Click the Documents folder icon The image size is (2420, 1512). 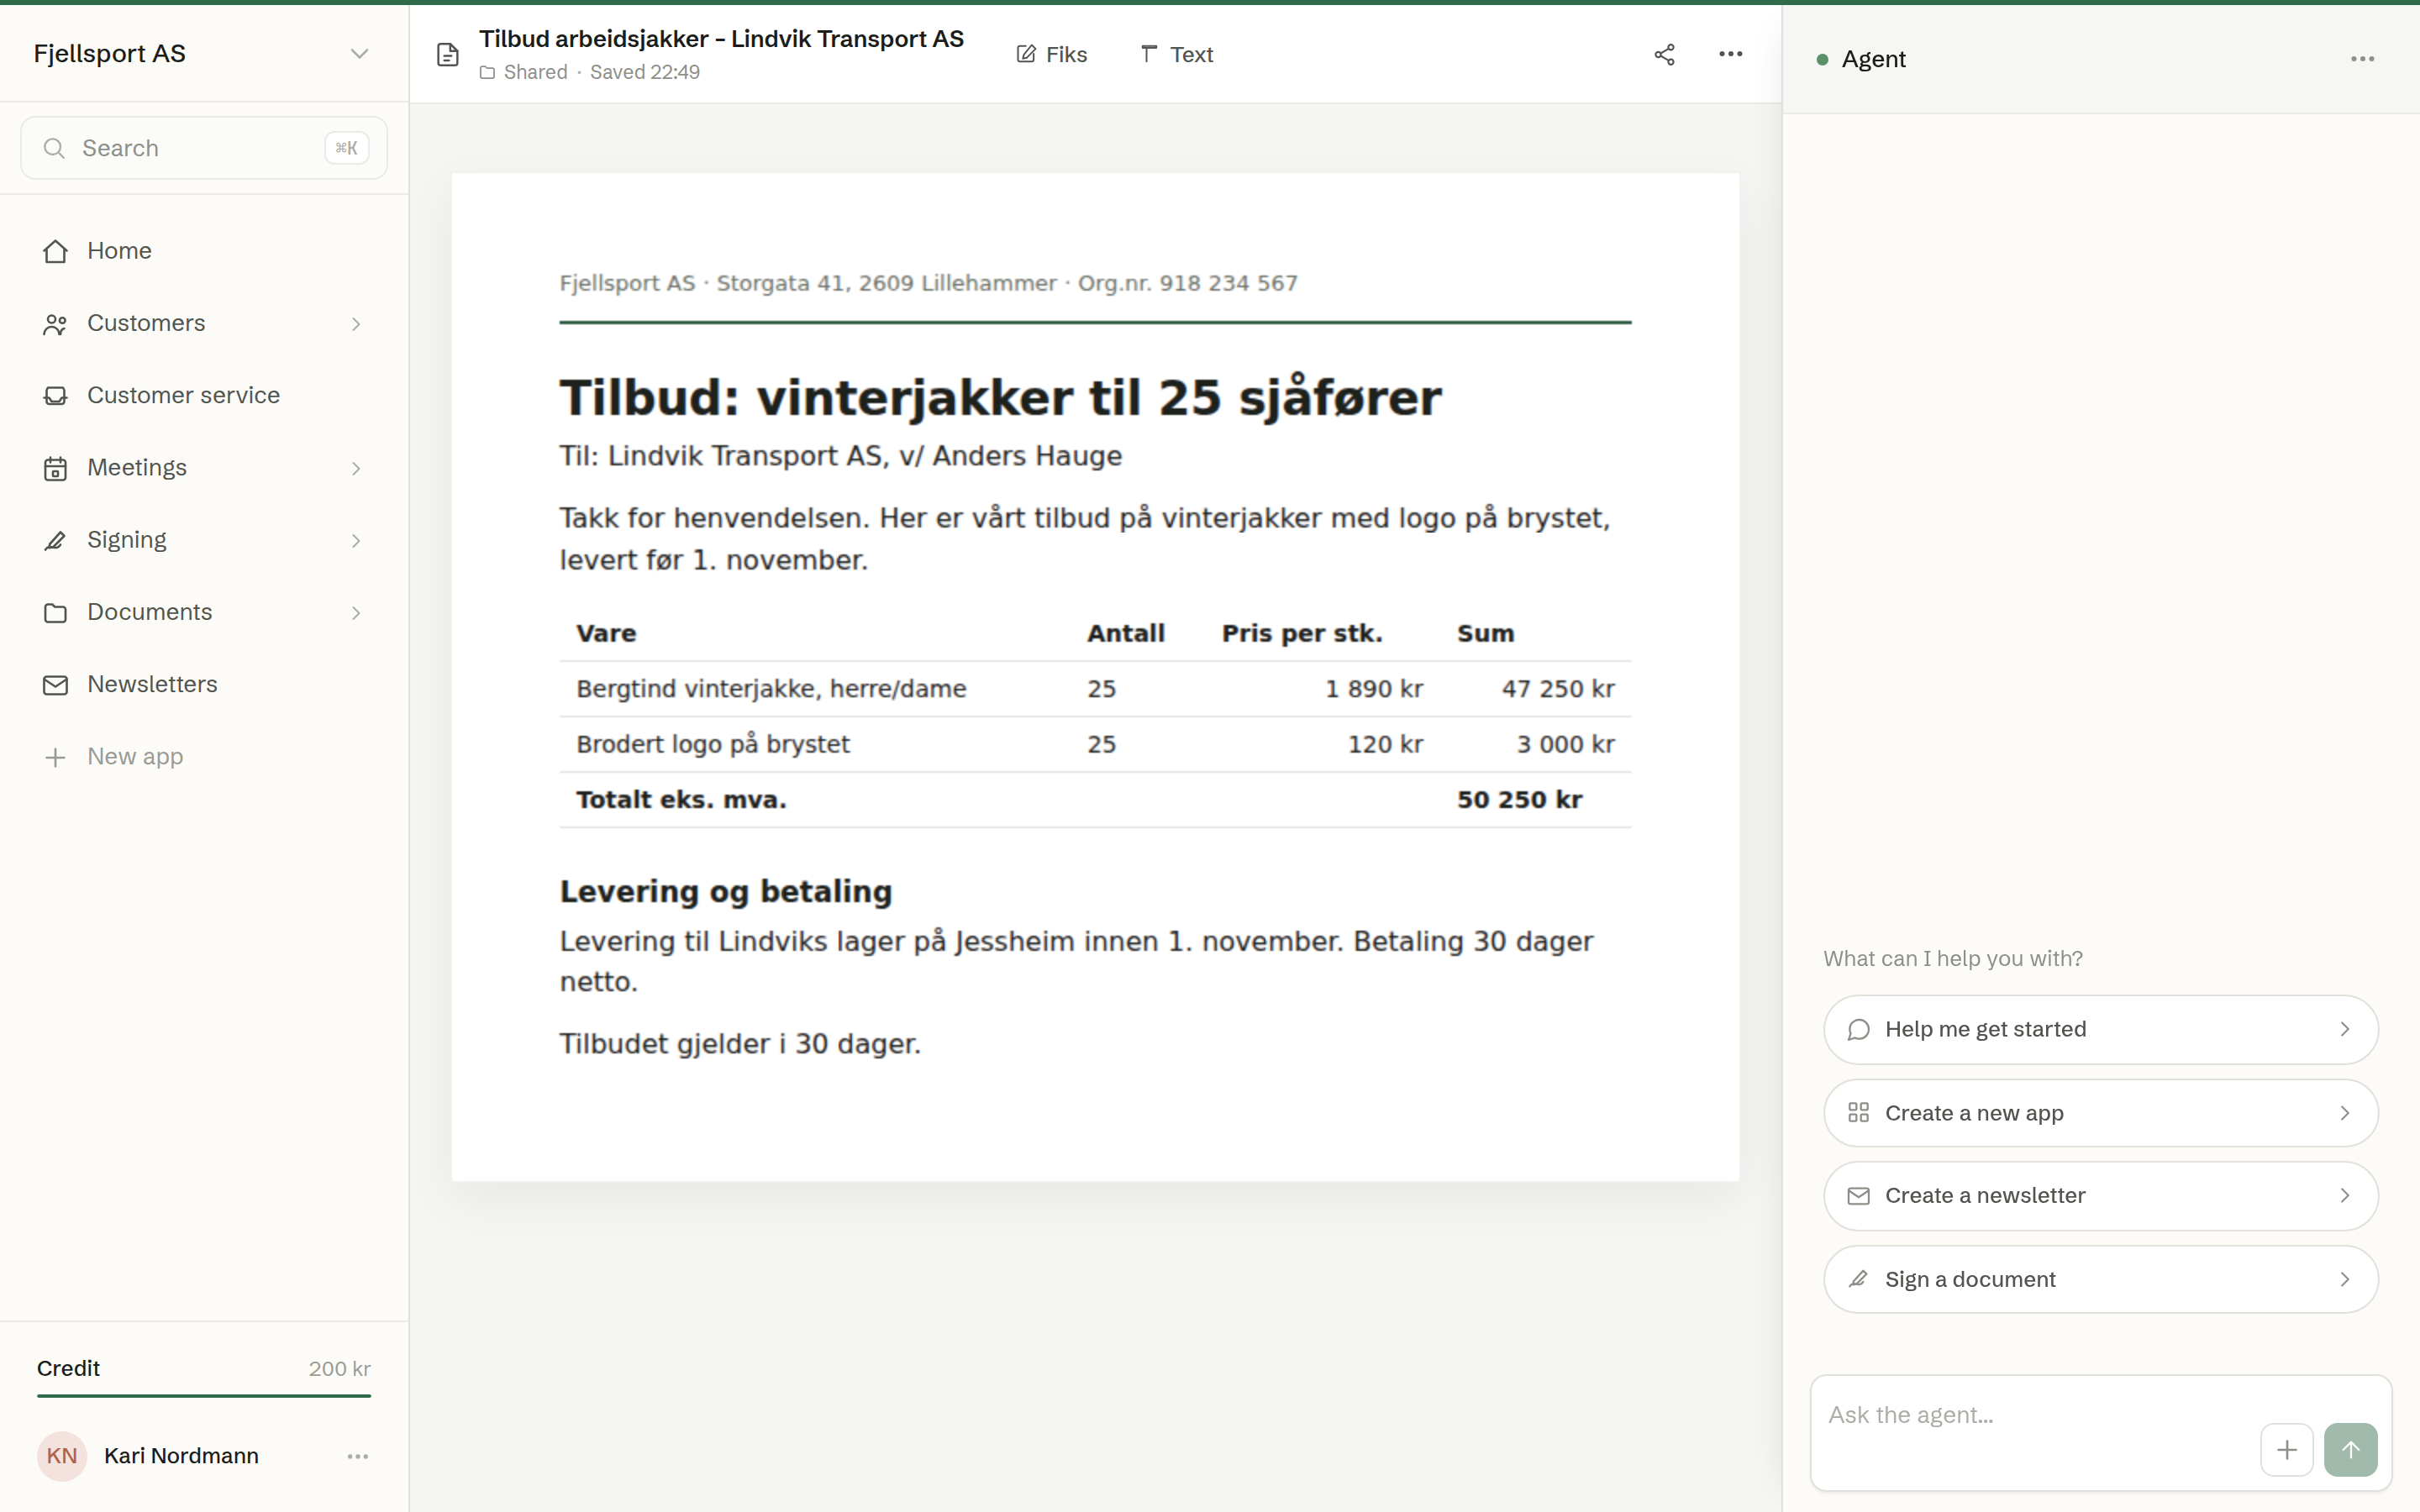point(55,613)
